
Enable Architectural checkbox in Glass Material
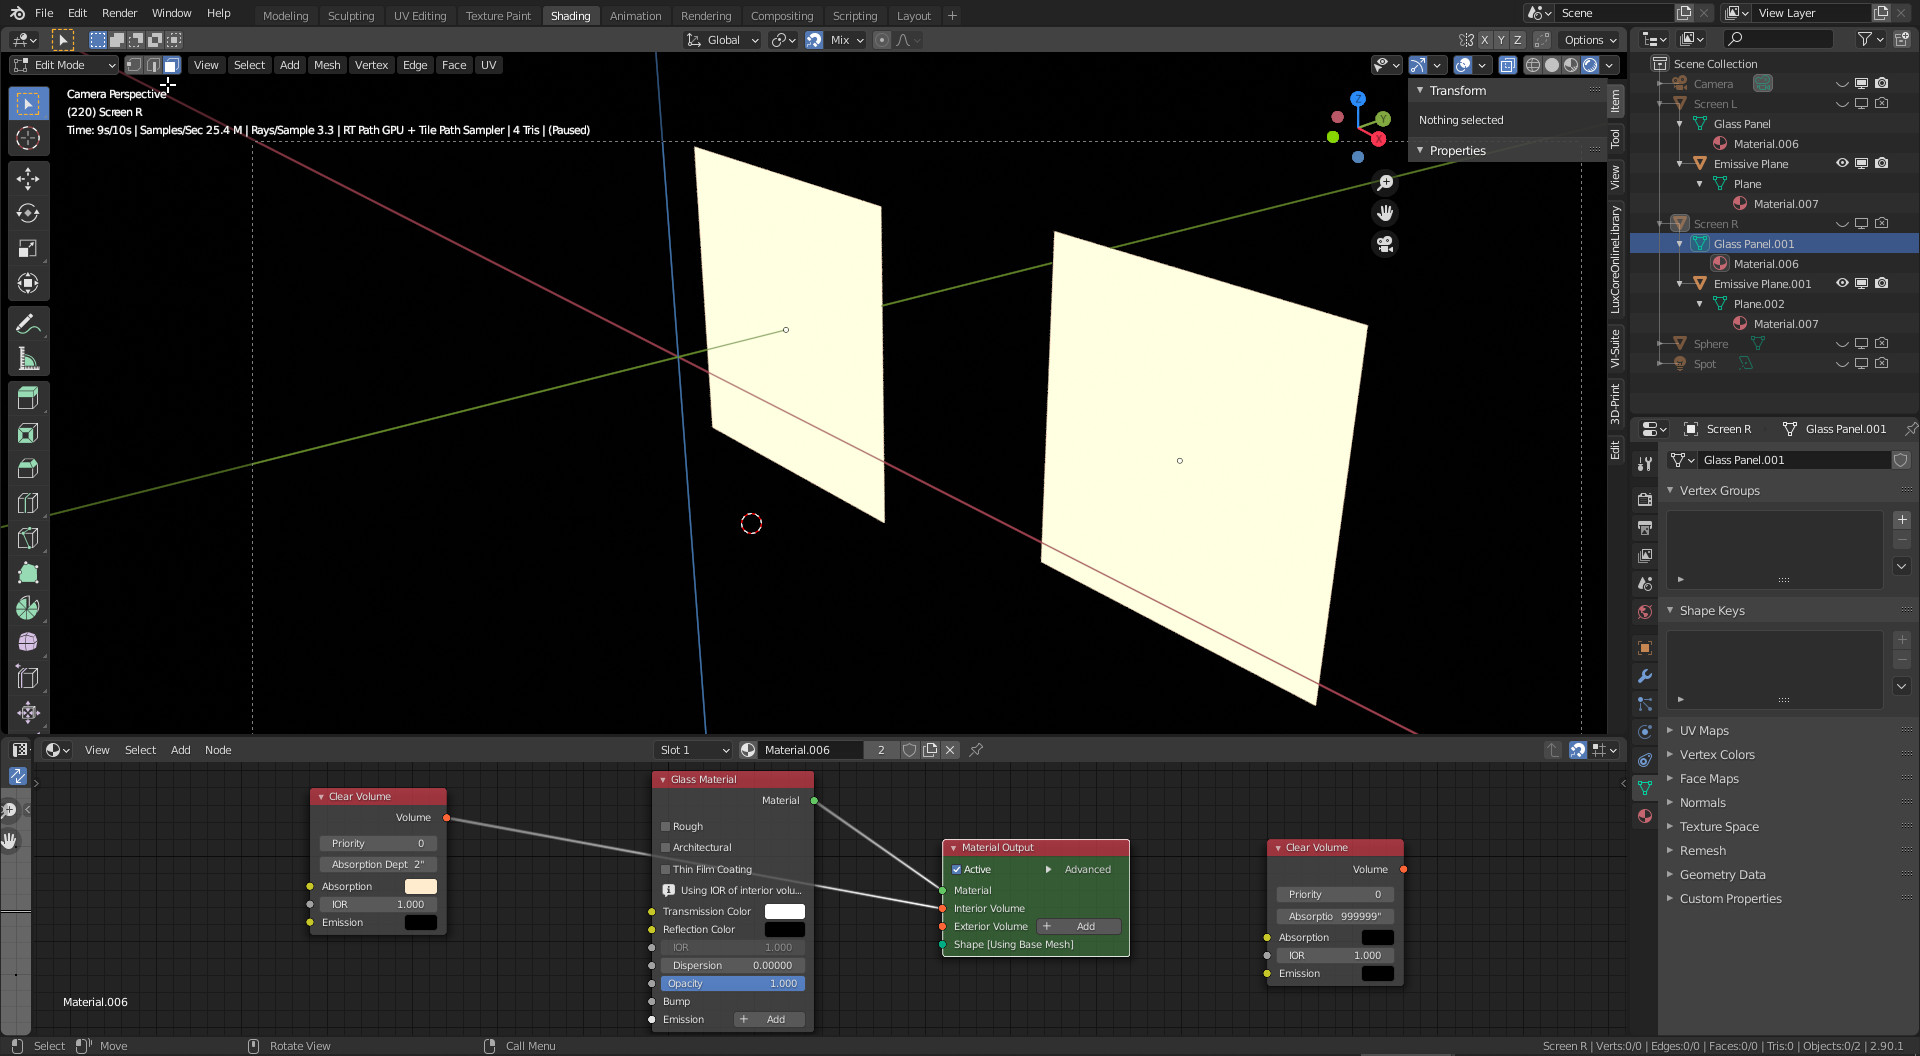click(666, 848)
